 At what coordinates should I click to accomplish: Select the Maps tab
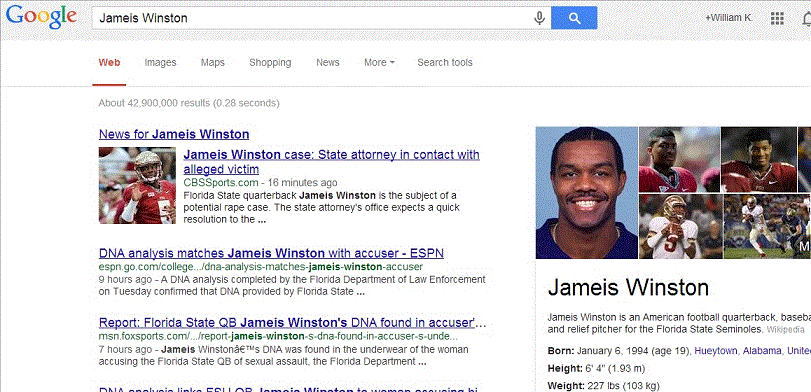pos(213,63)
